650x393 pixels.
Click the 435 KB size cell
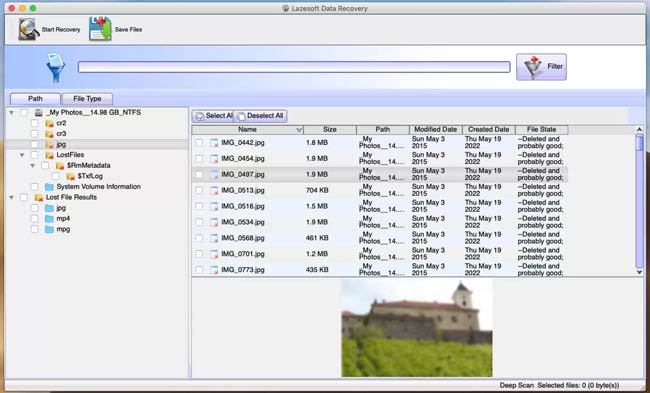click(317, 270)
